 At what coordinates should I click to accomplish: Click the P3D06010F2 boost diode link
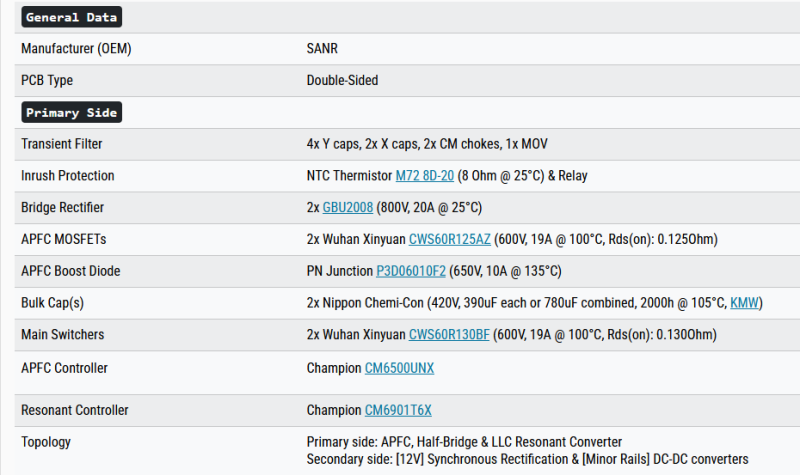tap(411, 272)
